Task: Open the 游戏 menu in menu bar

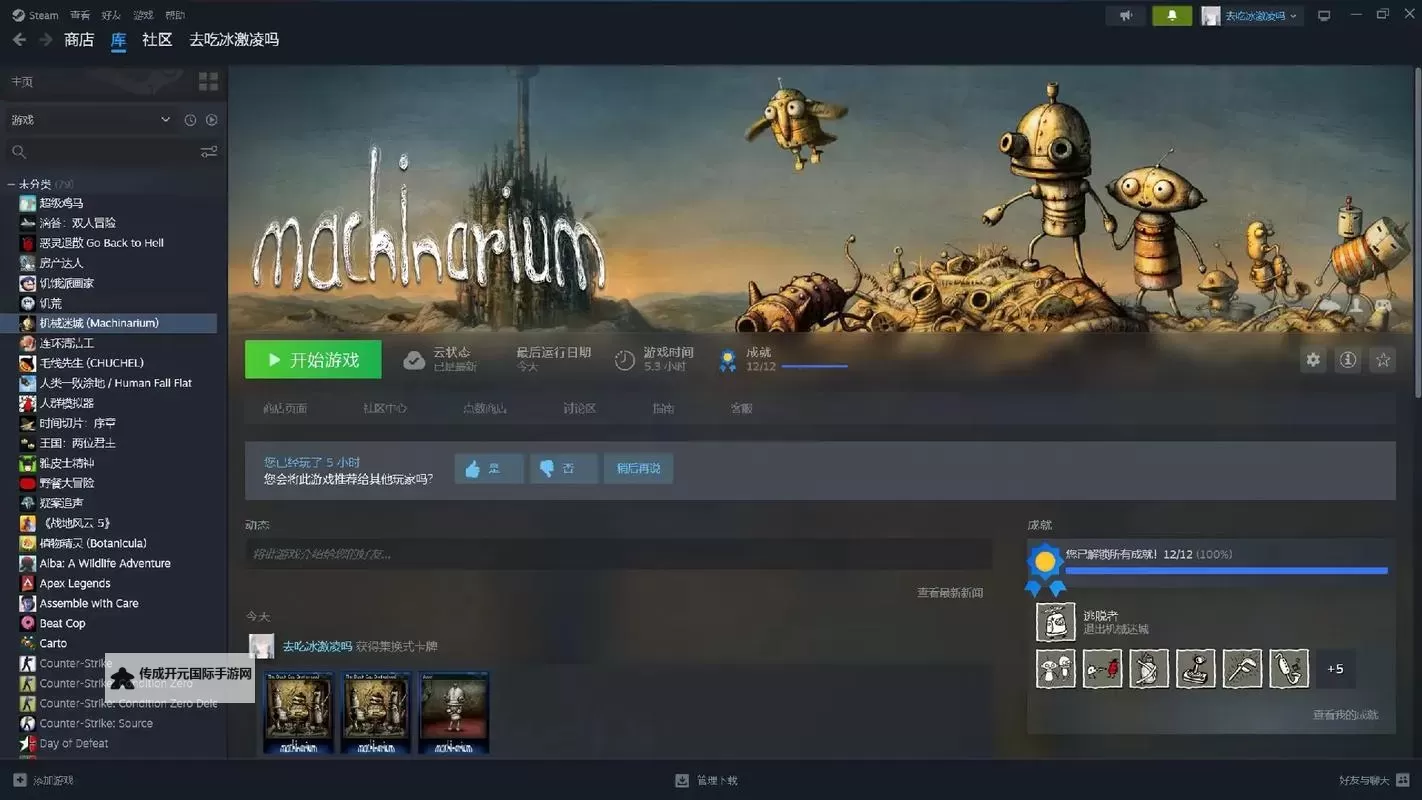Action: click(143, 16)
